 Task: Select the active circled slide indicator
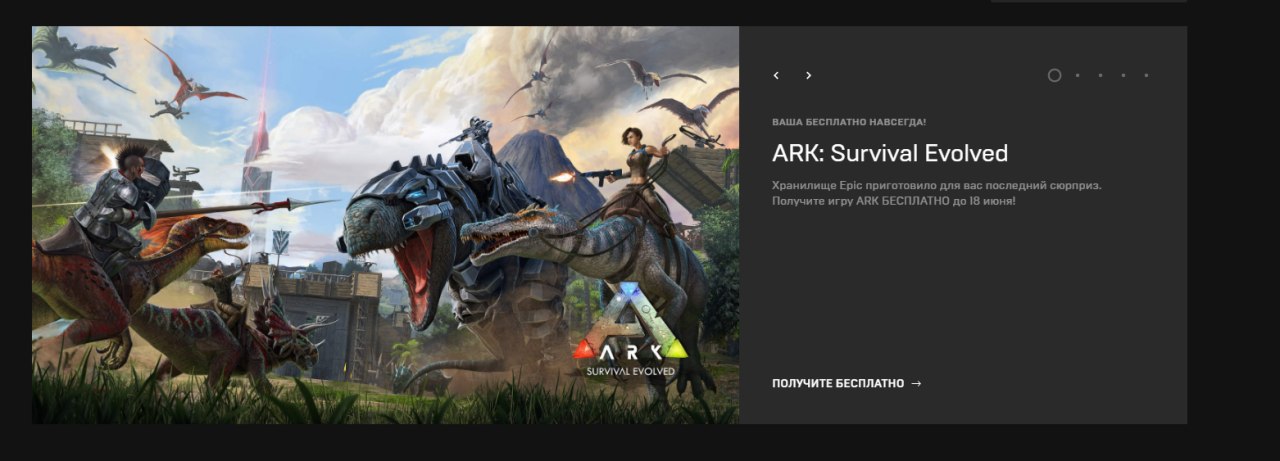pos(1054,75)
